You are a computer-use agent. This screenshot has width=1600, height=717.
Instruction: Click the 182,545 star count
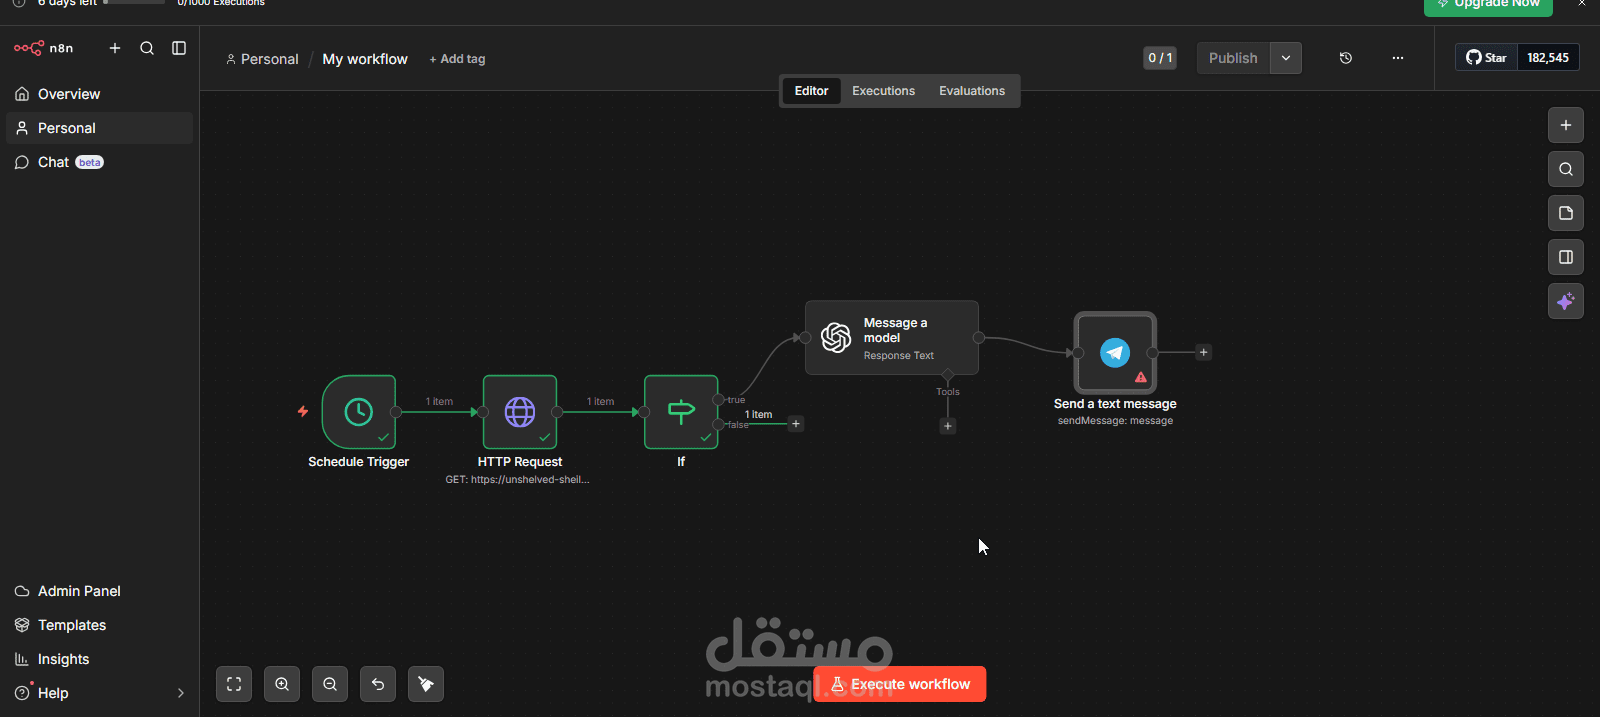tap(1548, 57)
